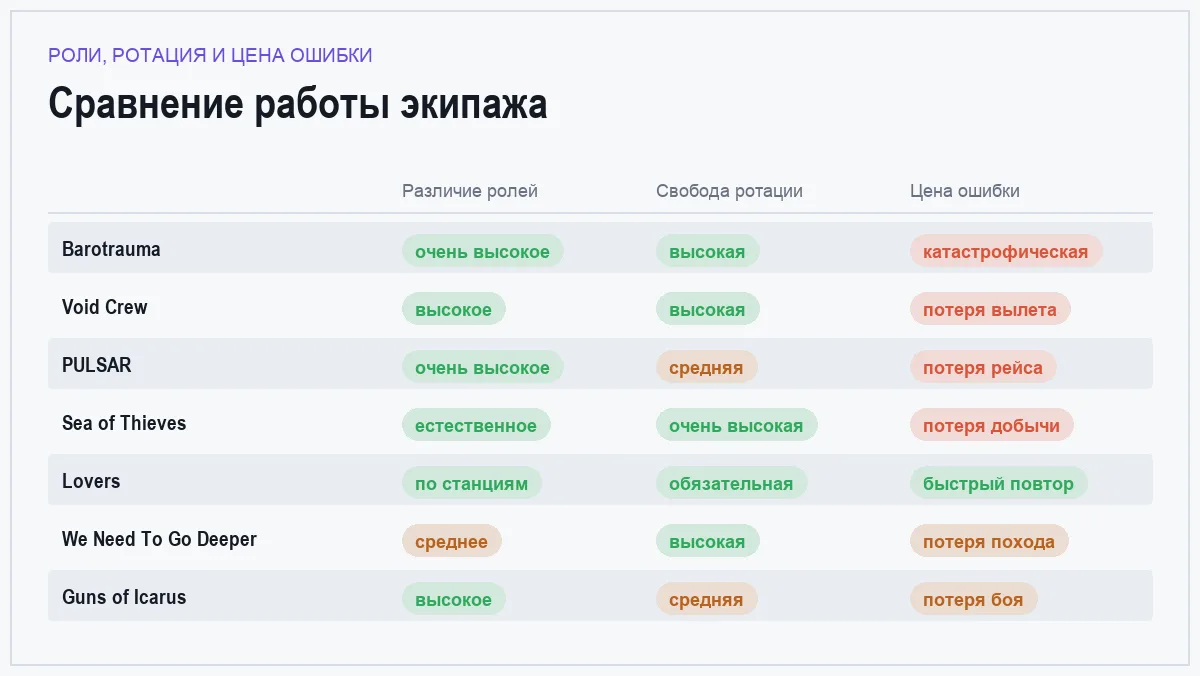Select the Barotrauma row name
The image size is (1200, 676).
pyautogui.click(x=111, y=249)
